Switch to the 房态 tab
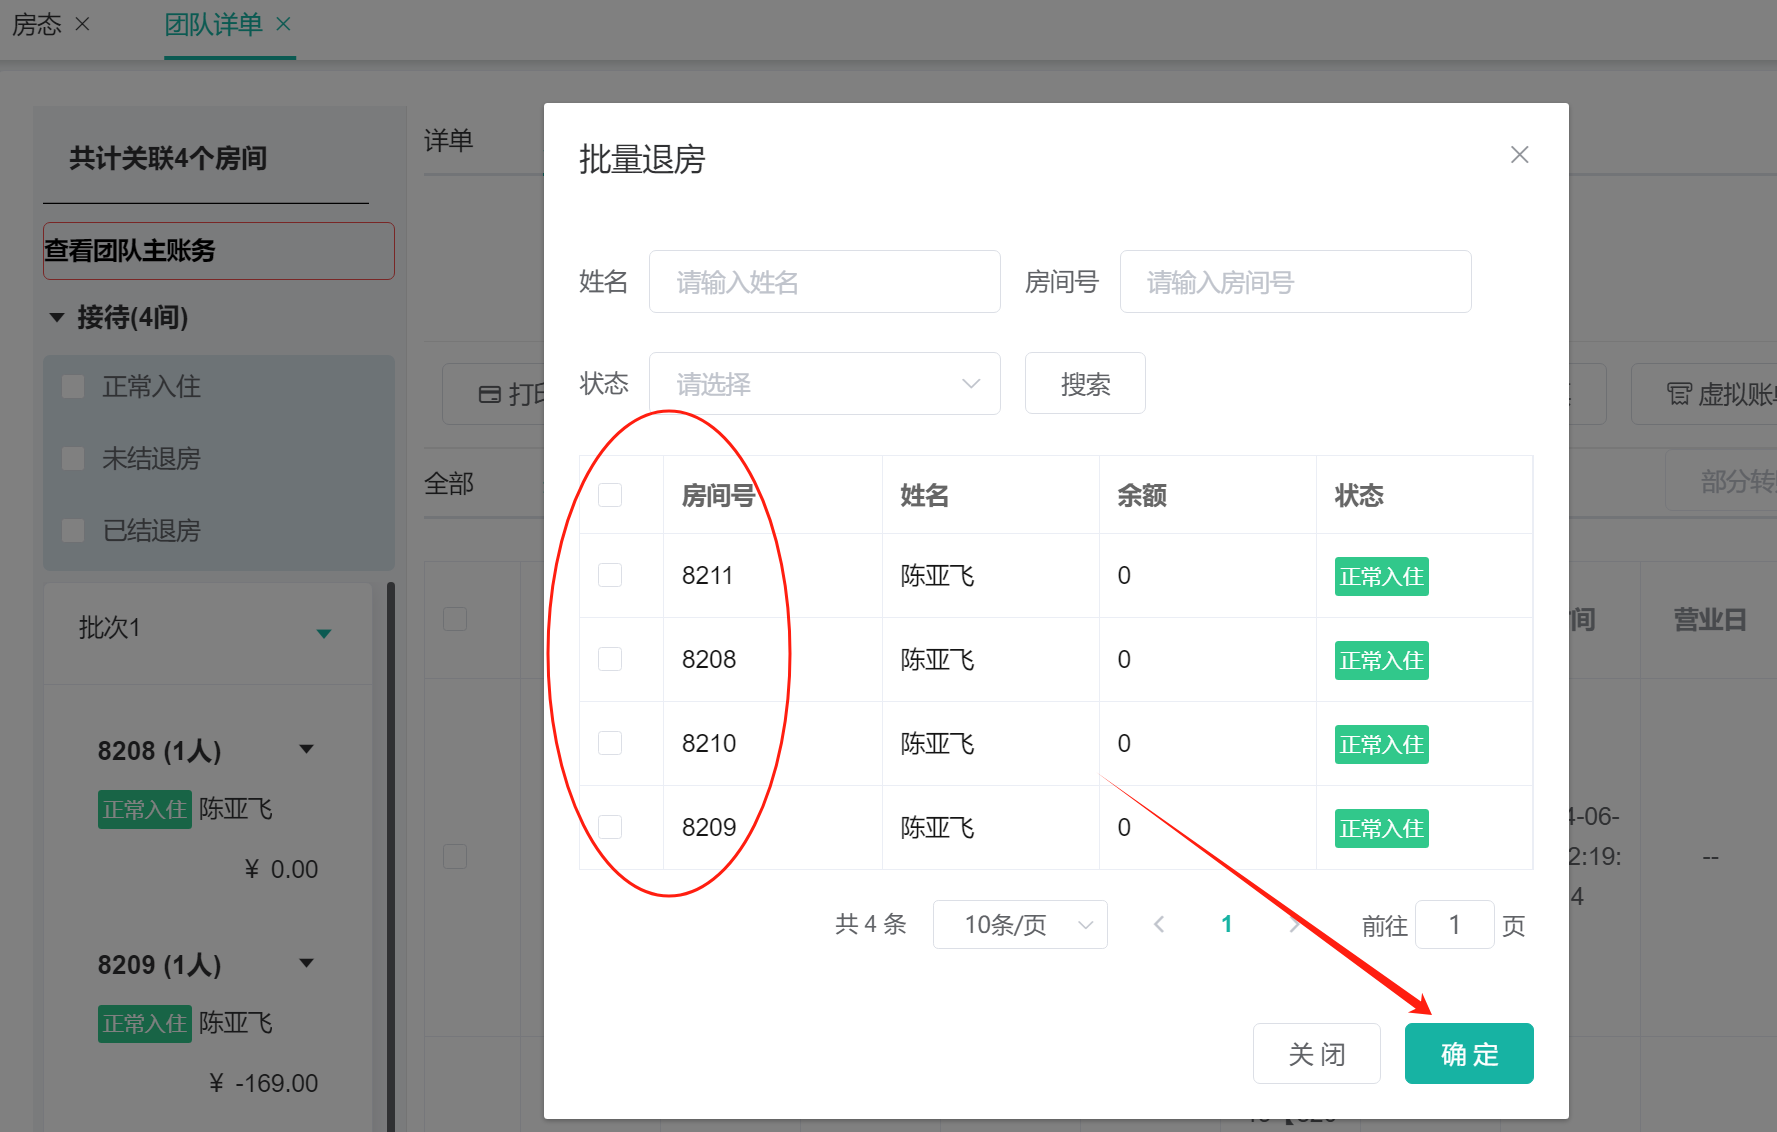Image resolution: width=1777 pixels, height=1132 pixels. tap(37, 24)
